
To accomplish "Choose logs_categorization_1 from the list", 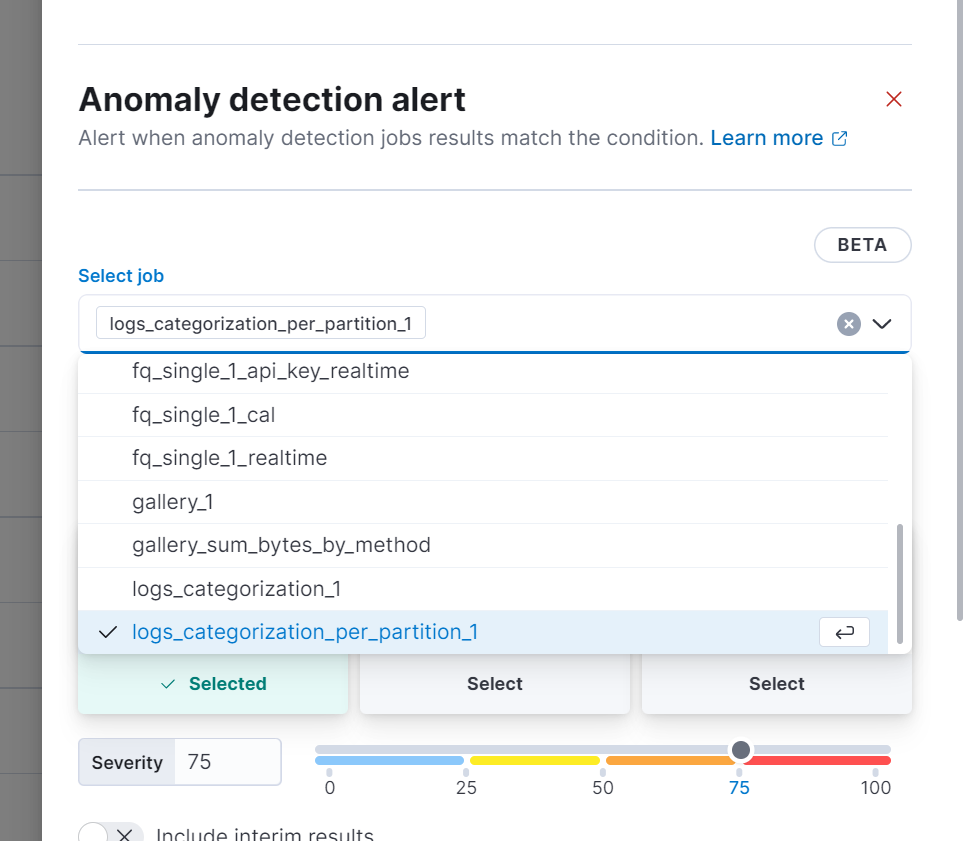I will pos(236,589).
